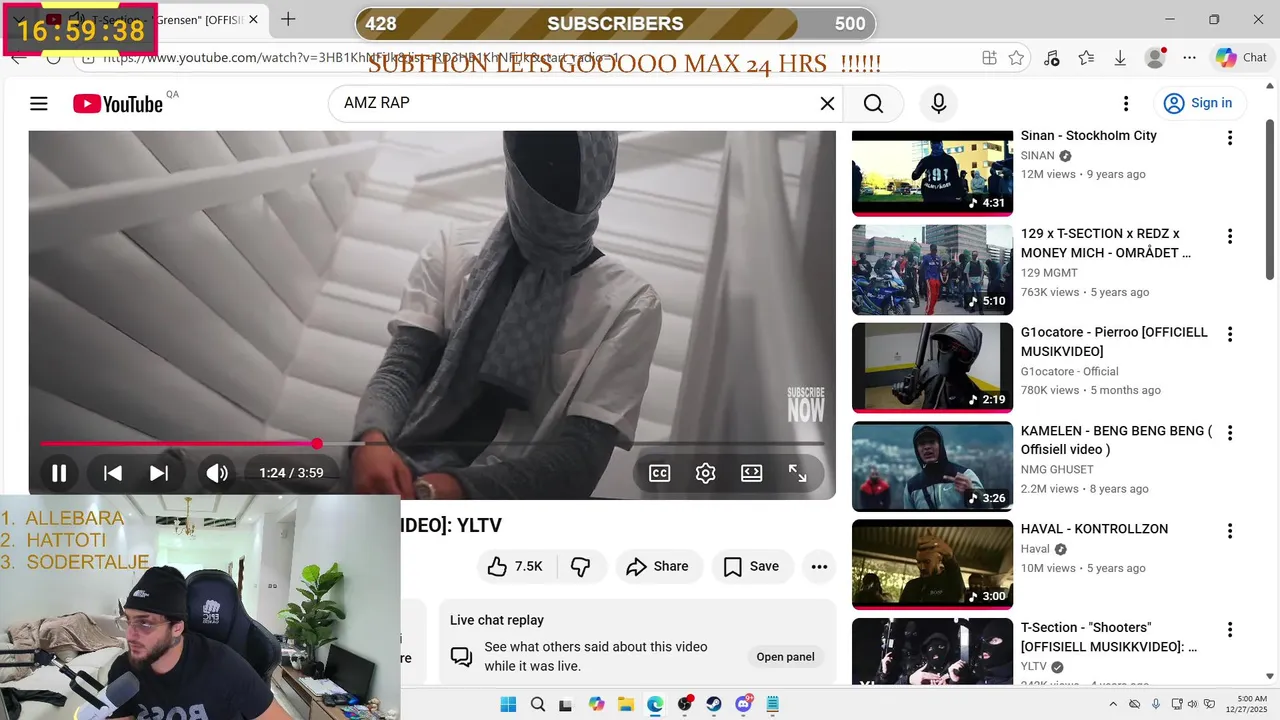Open the YouTube hamburger guide menu
Image resolution: width=1280 pixels, height=720 pixels.
coord(39,103)
